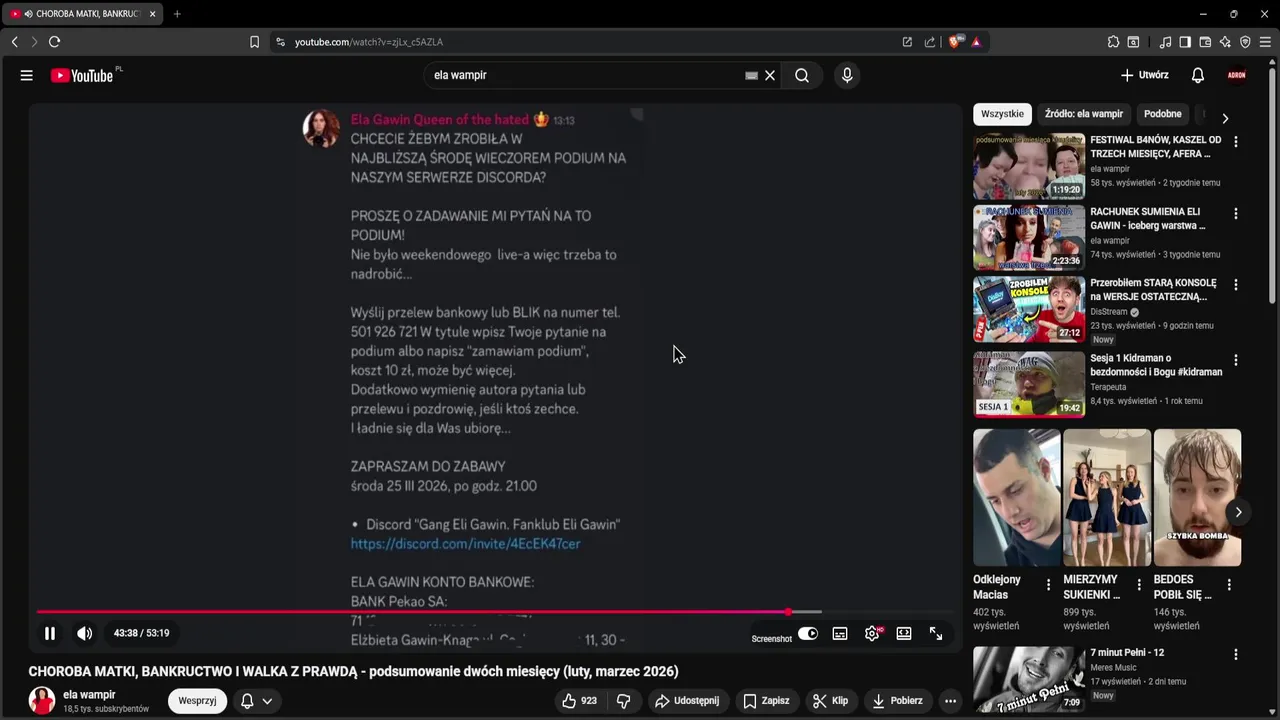Screen dimensions: 1280x720
Task: Open options for Sesja 1 Kidraman video
Action: coord(1236,360)
